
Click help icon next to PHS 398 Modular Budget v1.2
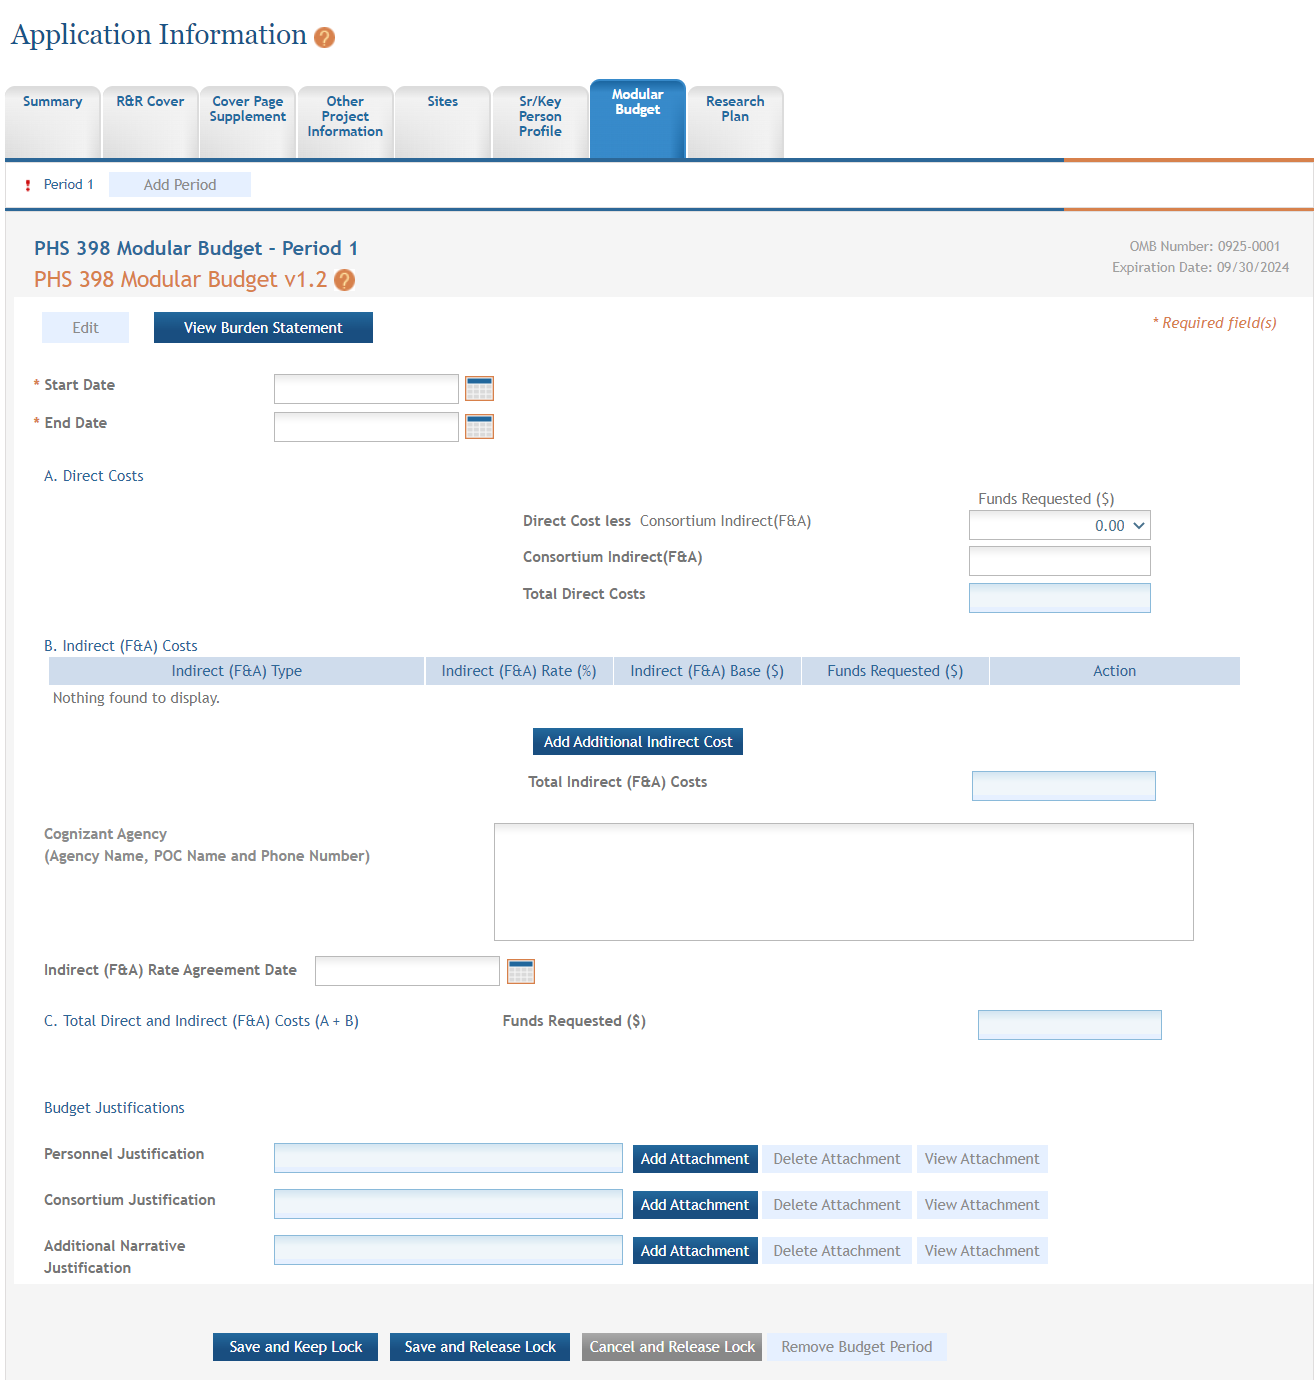pos(344,281)
